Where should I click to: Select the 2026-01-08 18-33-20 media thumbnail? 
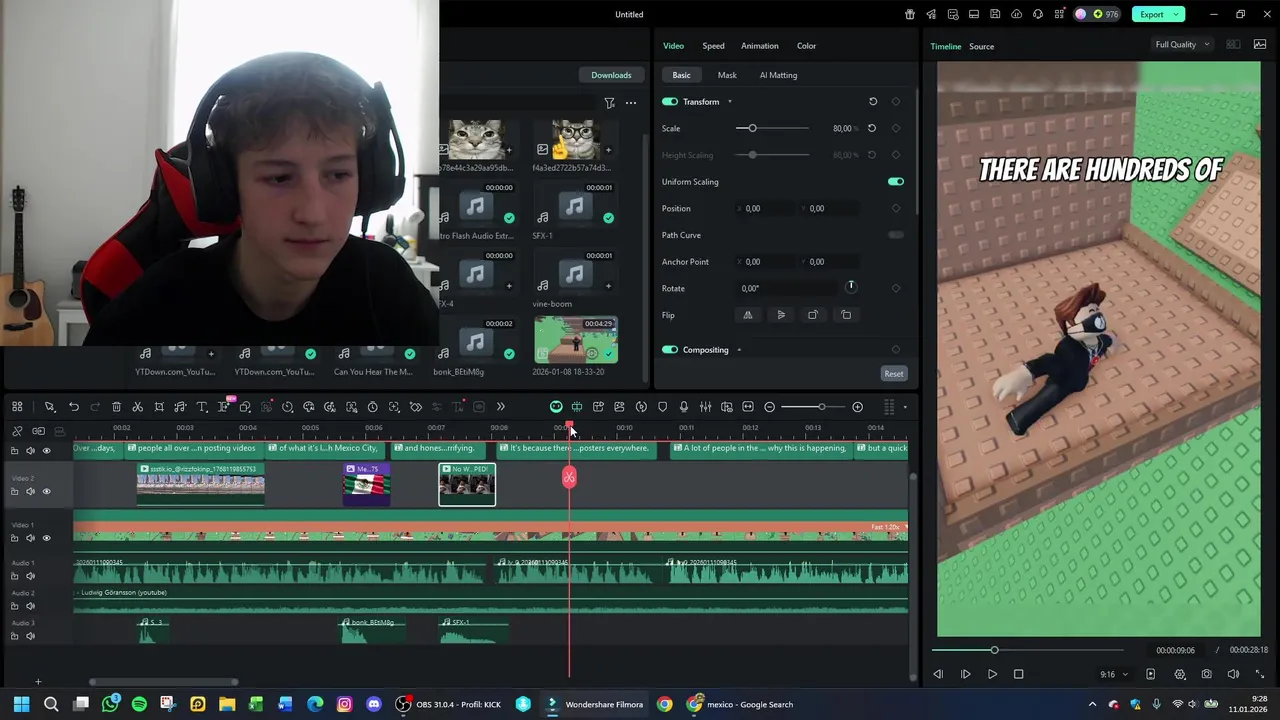[576, 341]
